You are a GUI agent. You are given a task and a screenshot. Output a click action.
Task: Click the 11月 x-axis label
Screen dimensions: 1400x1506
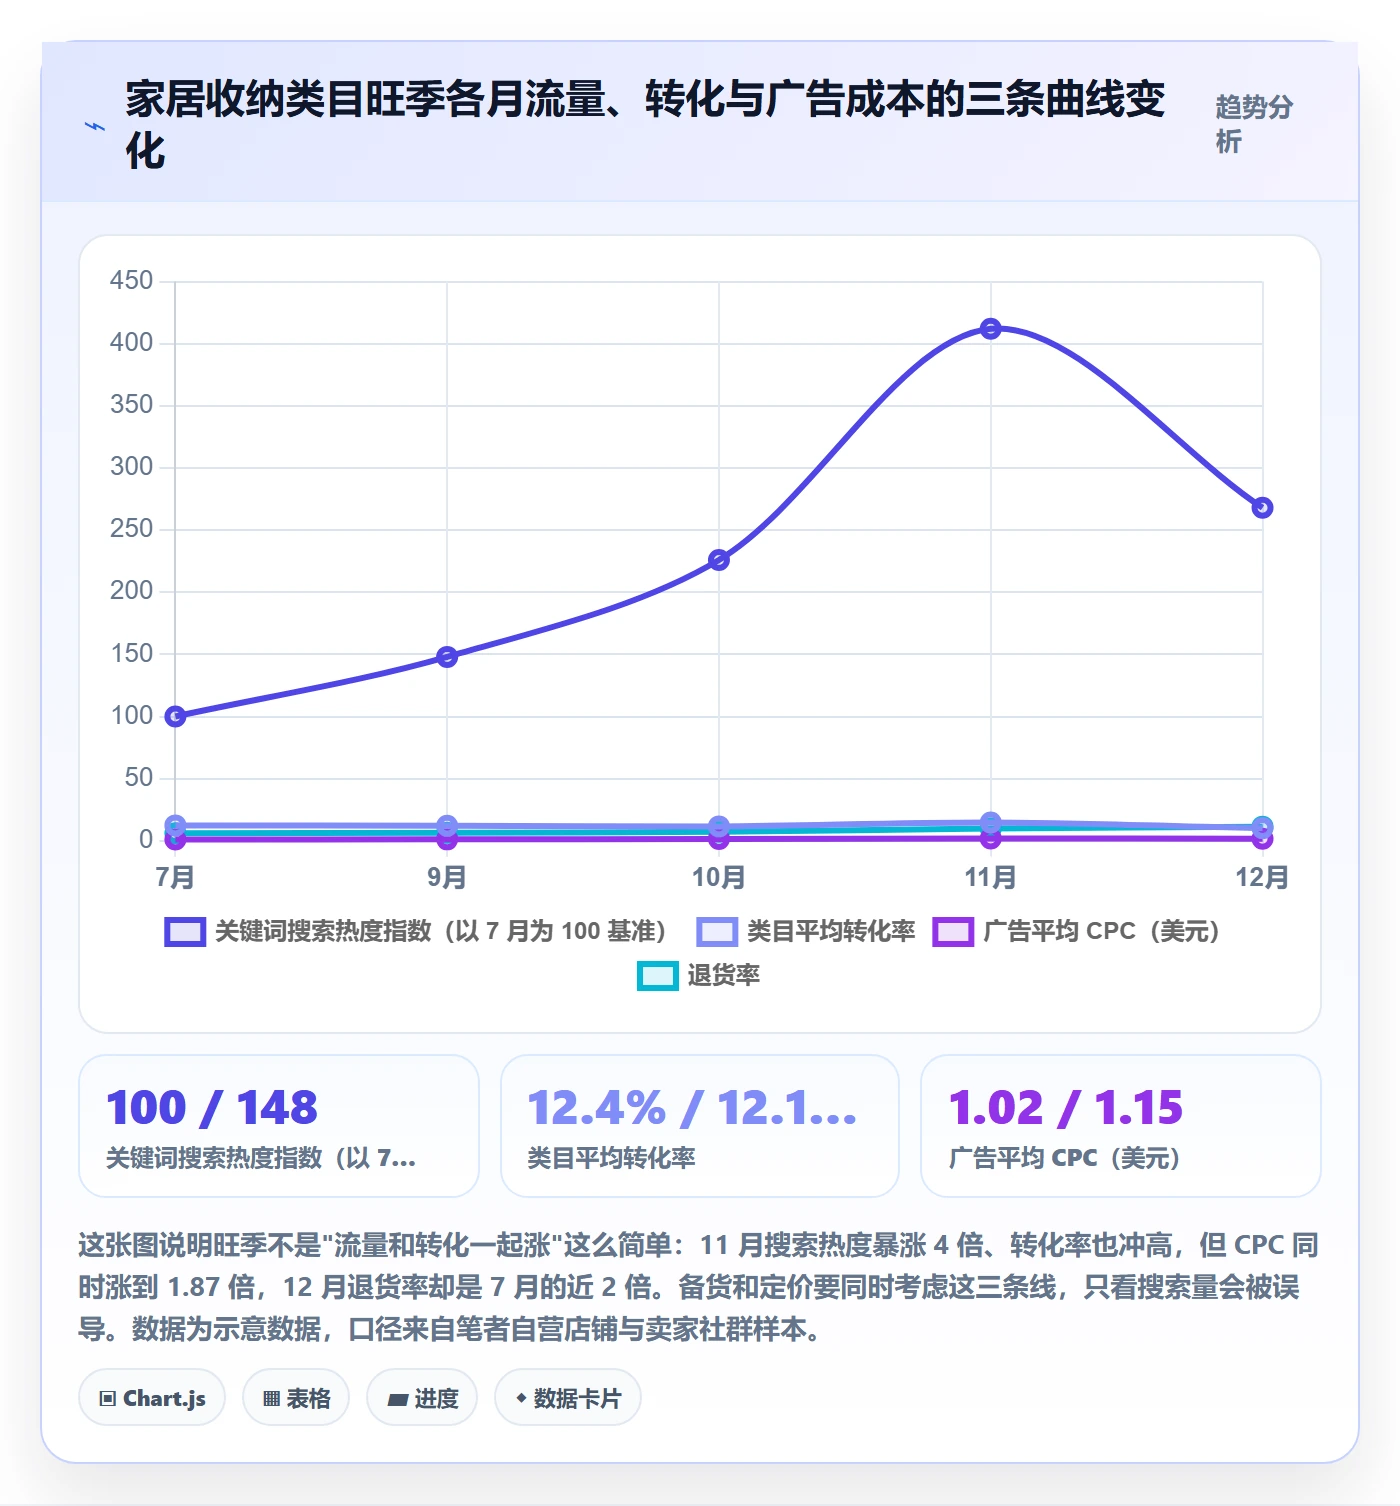tap(991, 878)
